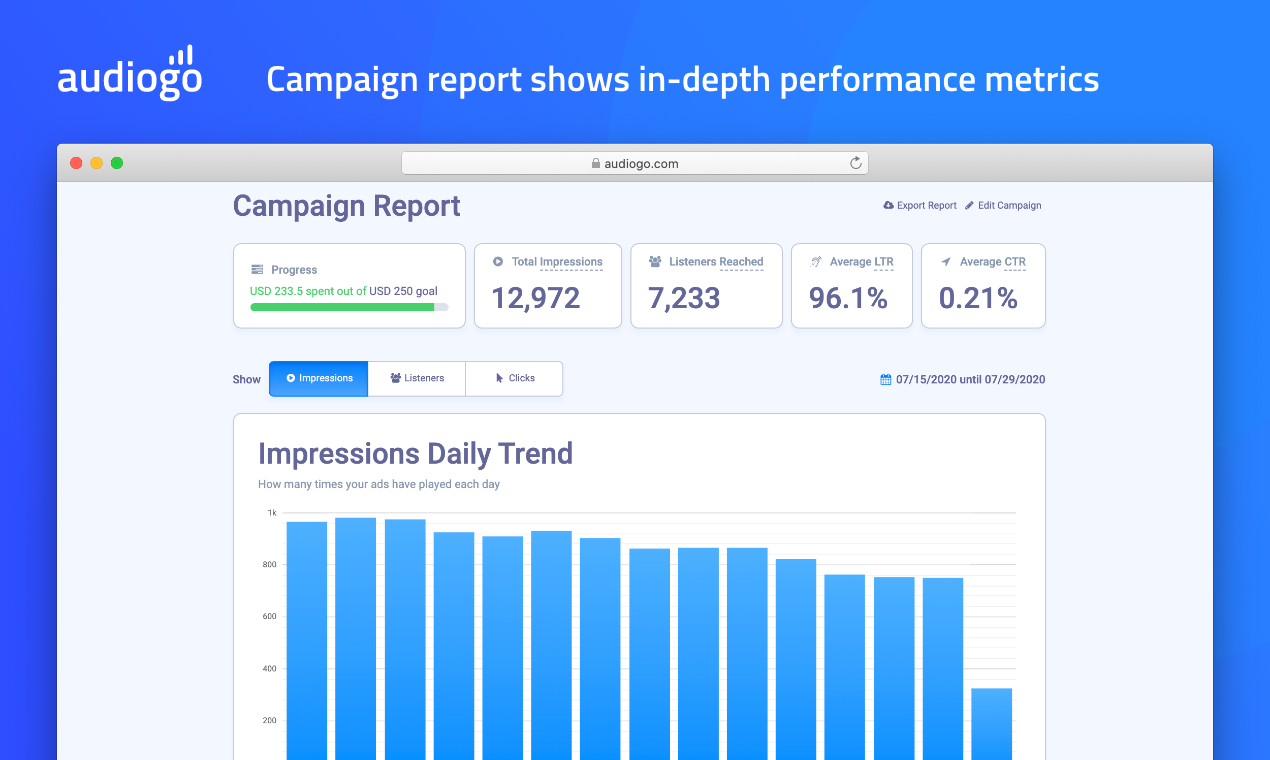Viewport: 1270px width, 760px height.
Task: Click the Export Report cloud icon
Action: [x=888, y=206]
